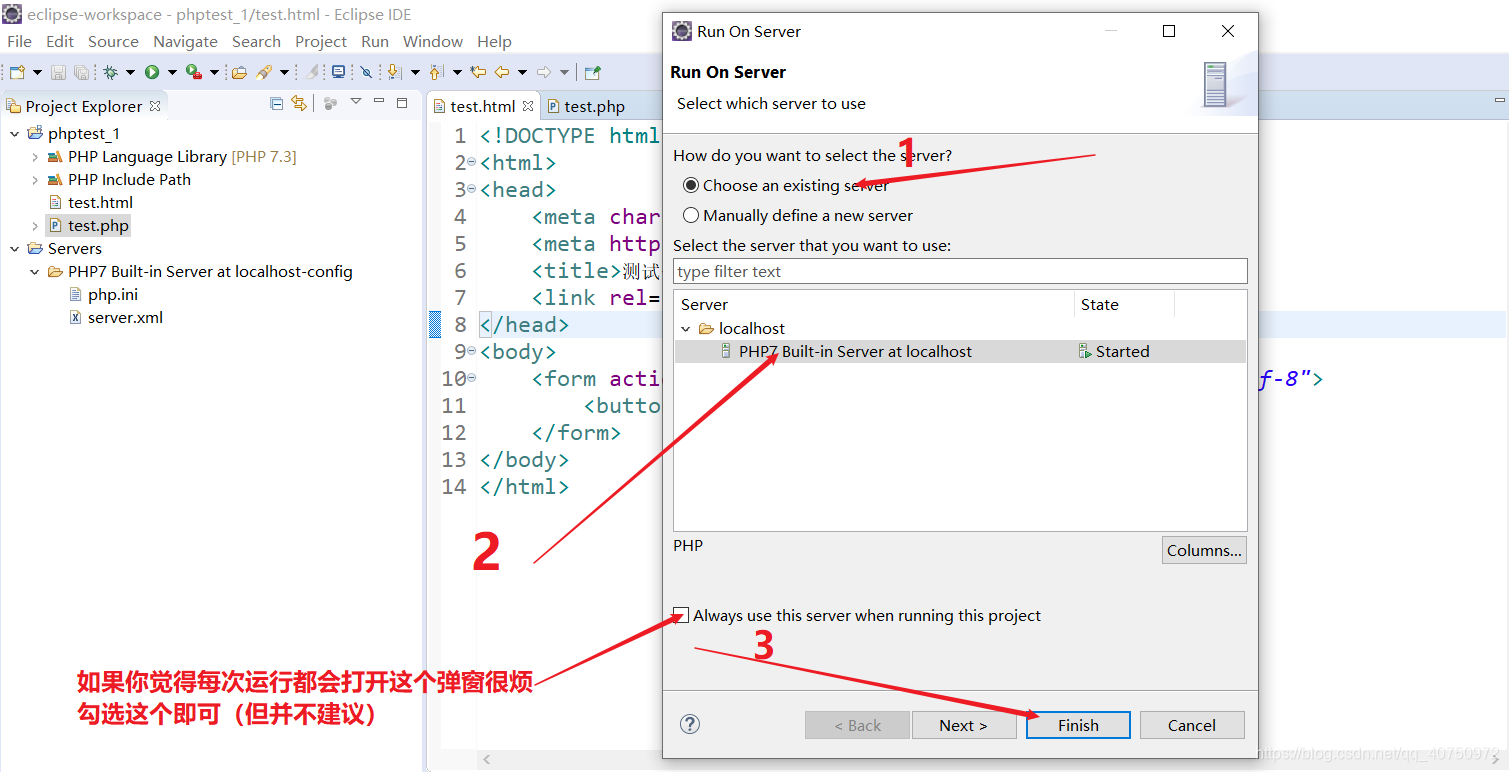Screen dimensions: 1509x772
Task: Collapse the body fold marker on line 9
Action: coord(472,351)
